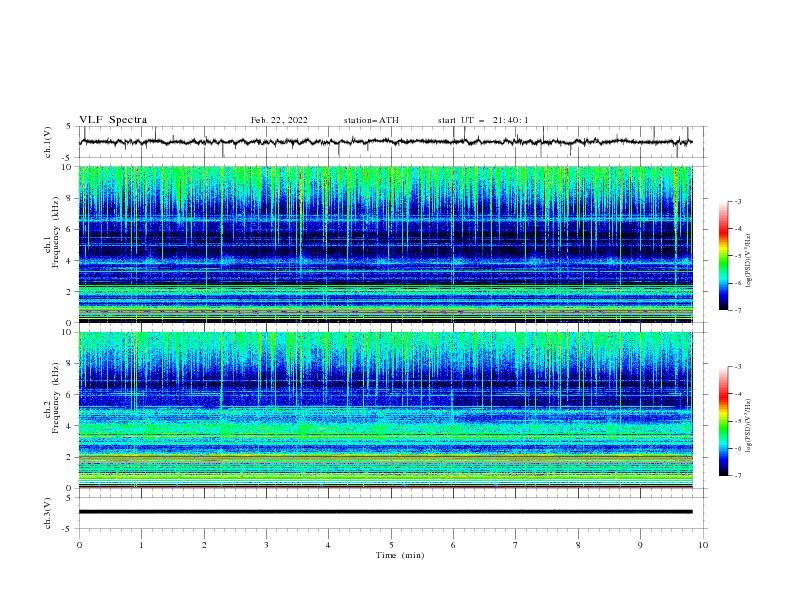Click the ch.3 flat black waveform trace

pyautogui.click(x=385, y=512)
